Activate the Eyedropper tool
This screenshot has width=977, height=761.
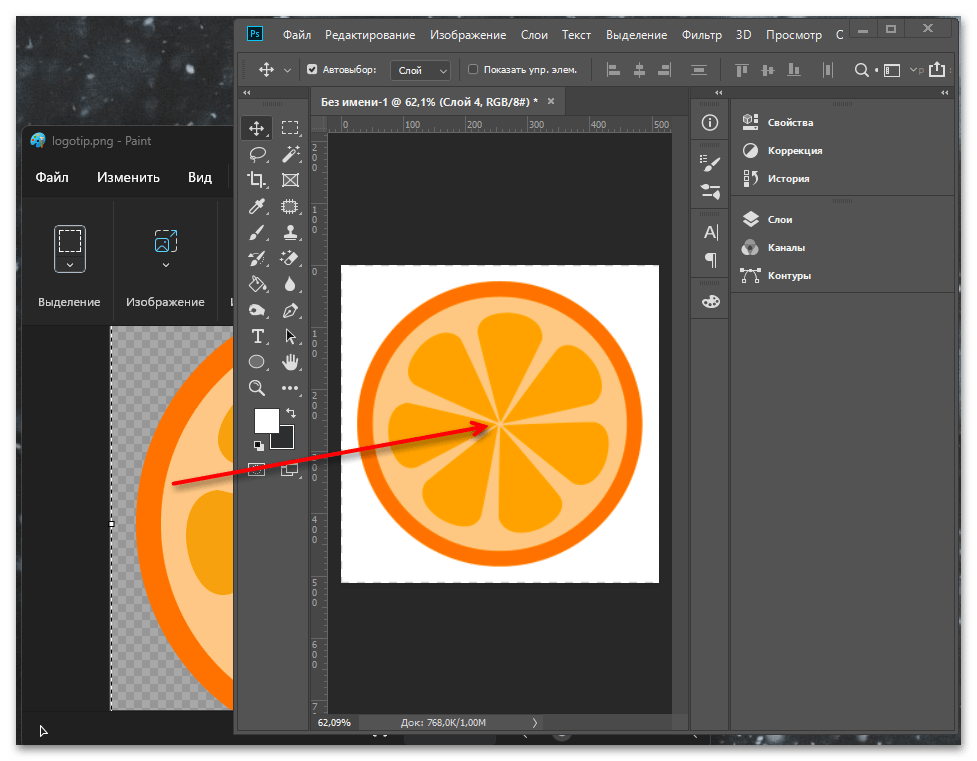point(257,206)
